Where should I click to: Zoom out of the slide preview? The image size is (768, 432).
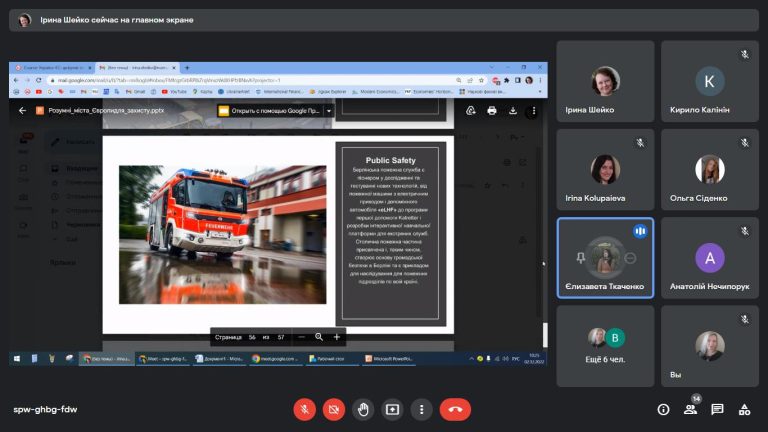click(x=301, y=337)
